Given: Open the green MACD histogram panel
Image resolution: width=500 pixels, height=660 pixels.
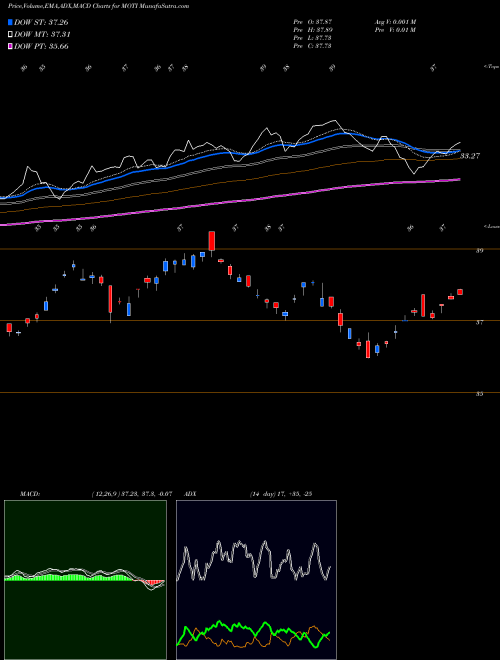Looking at the screenshot, I should tap(85, 580).
